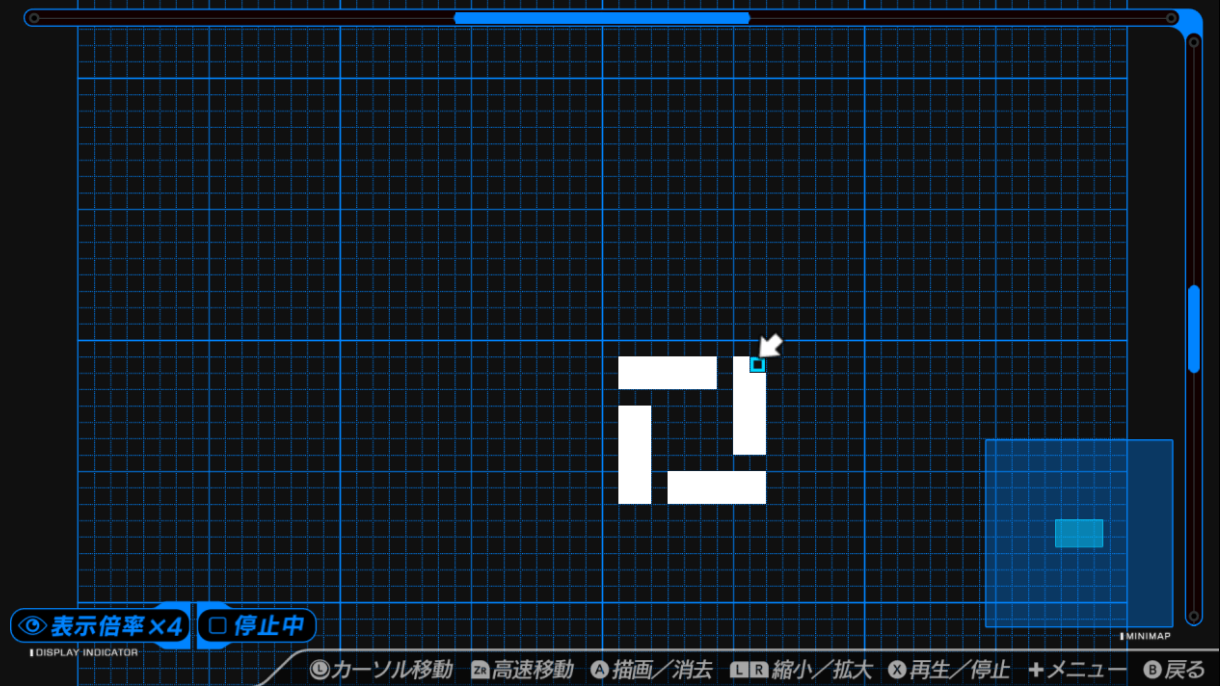Click the 戻る back label
The image size is (1220, 686).
tap(1186, 670)
